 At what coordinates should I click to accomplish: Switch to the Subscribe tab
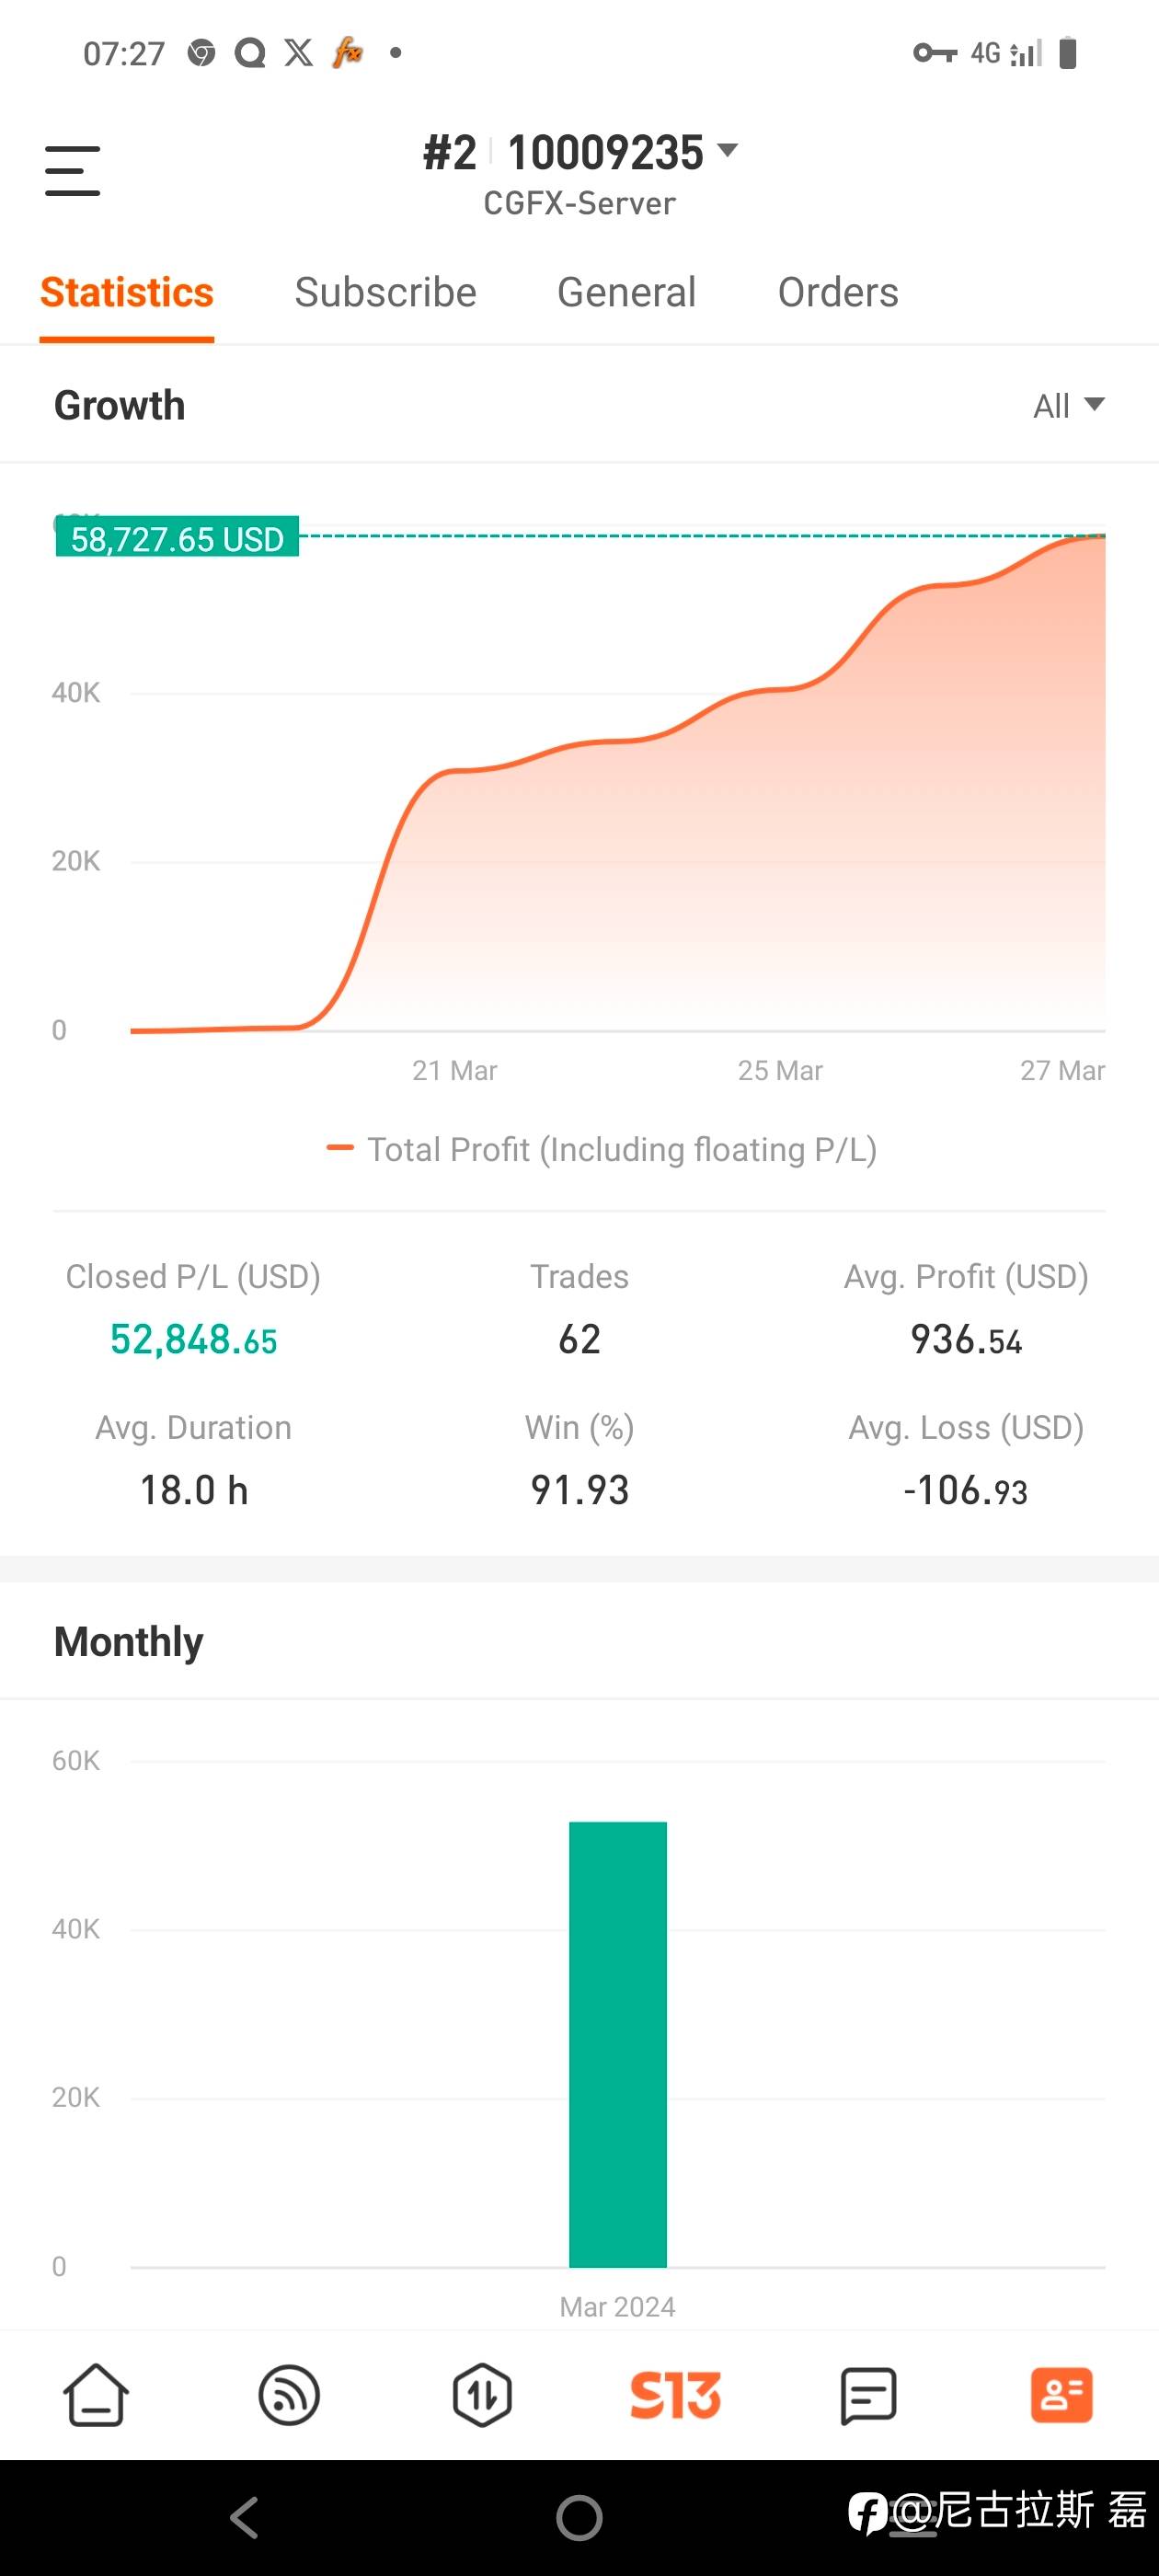[x=385, y=293]
